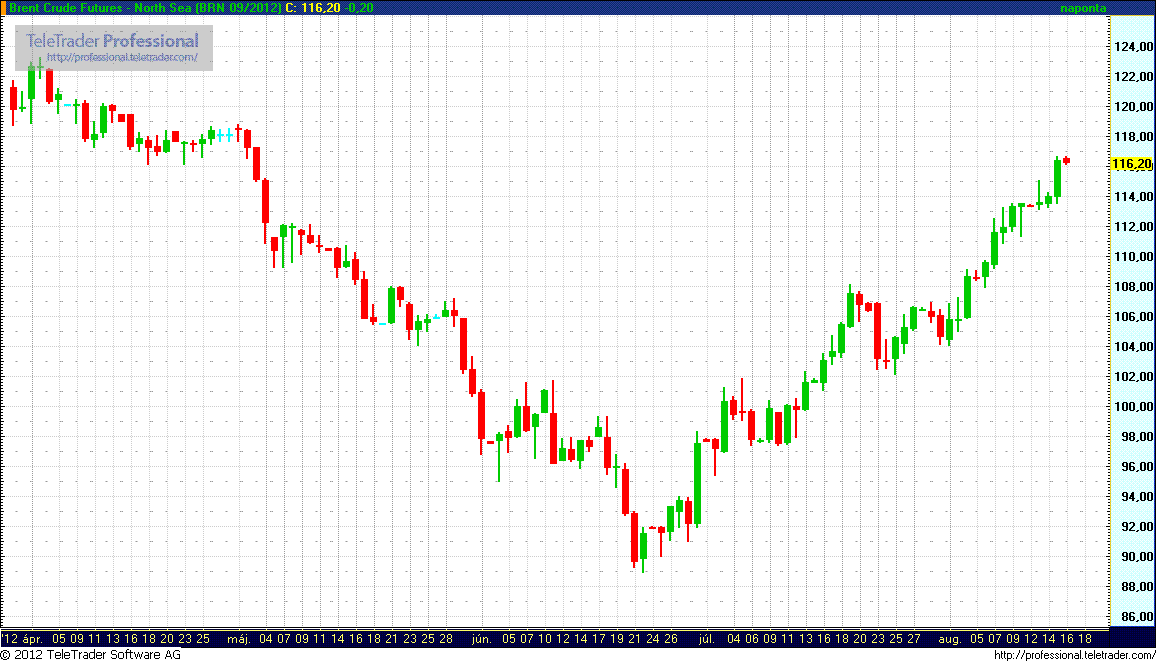1156x664 pixels.
Task: Click the -0,20 price change value in the header
Action: 360,8
